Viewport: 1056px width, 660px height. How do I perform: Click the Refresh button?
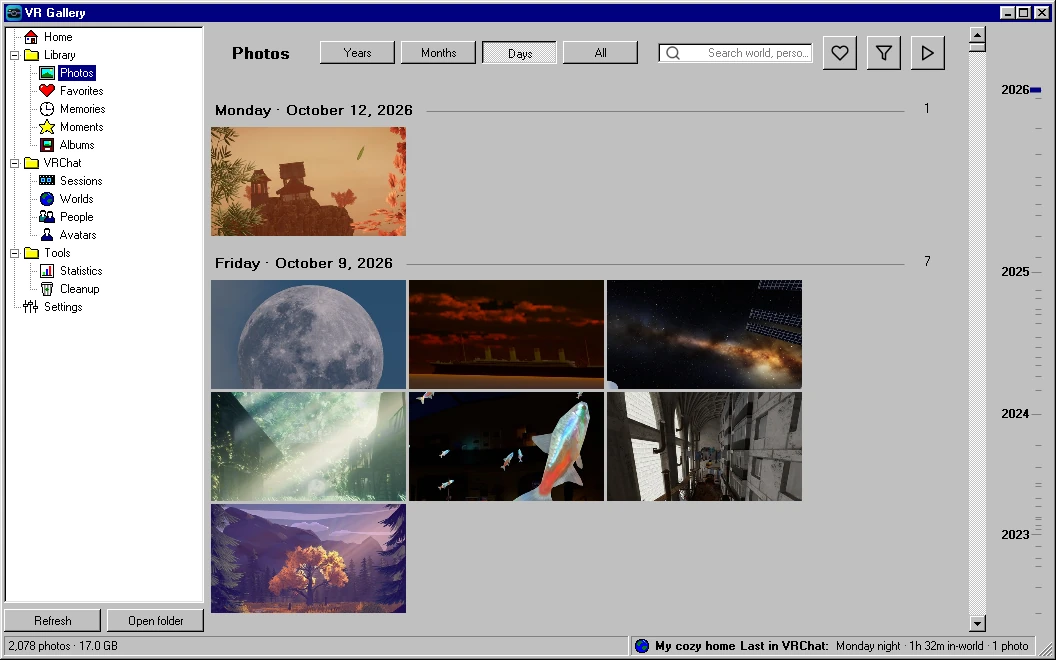(x=53, y=620)
